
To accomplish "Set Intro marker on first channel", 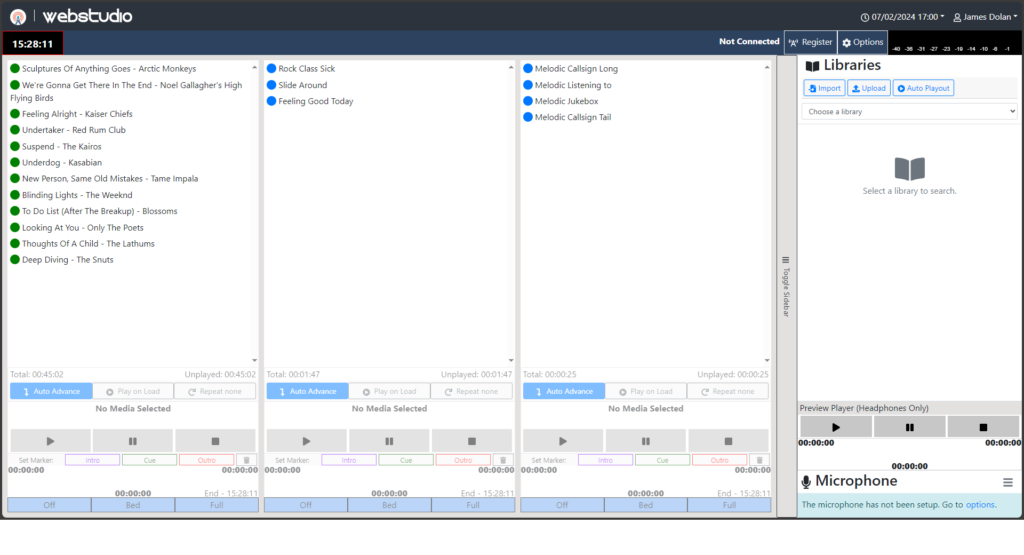I will pyautogui.click(x=93, y=460).
